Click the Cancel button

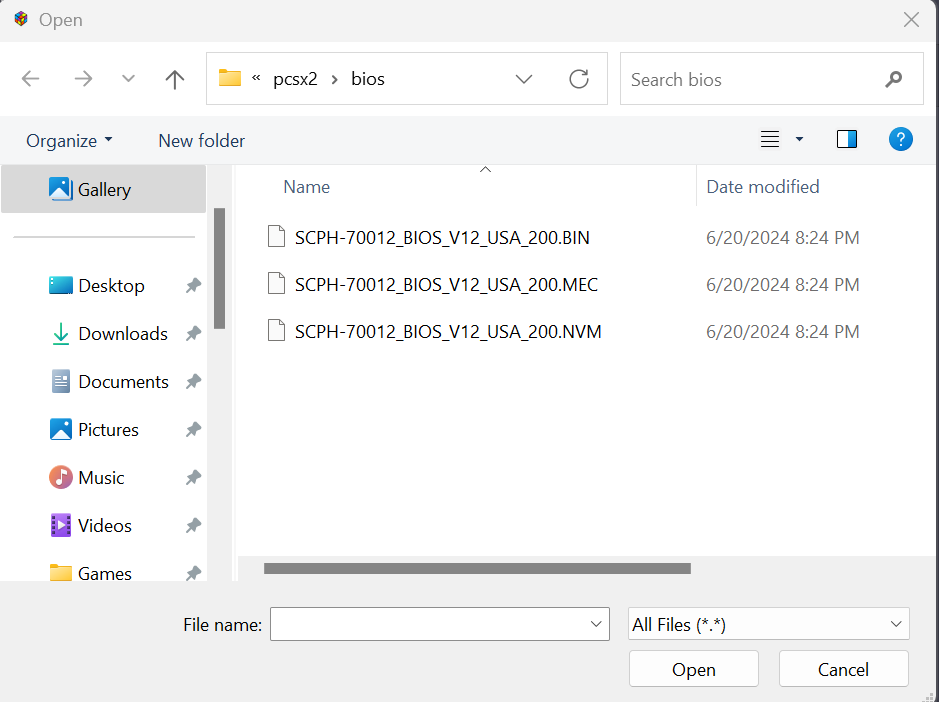coord(843,669)
